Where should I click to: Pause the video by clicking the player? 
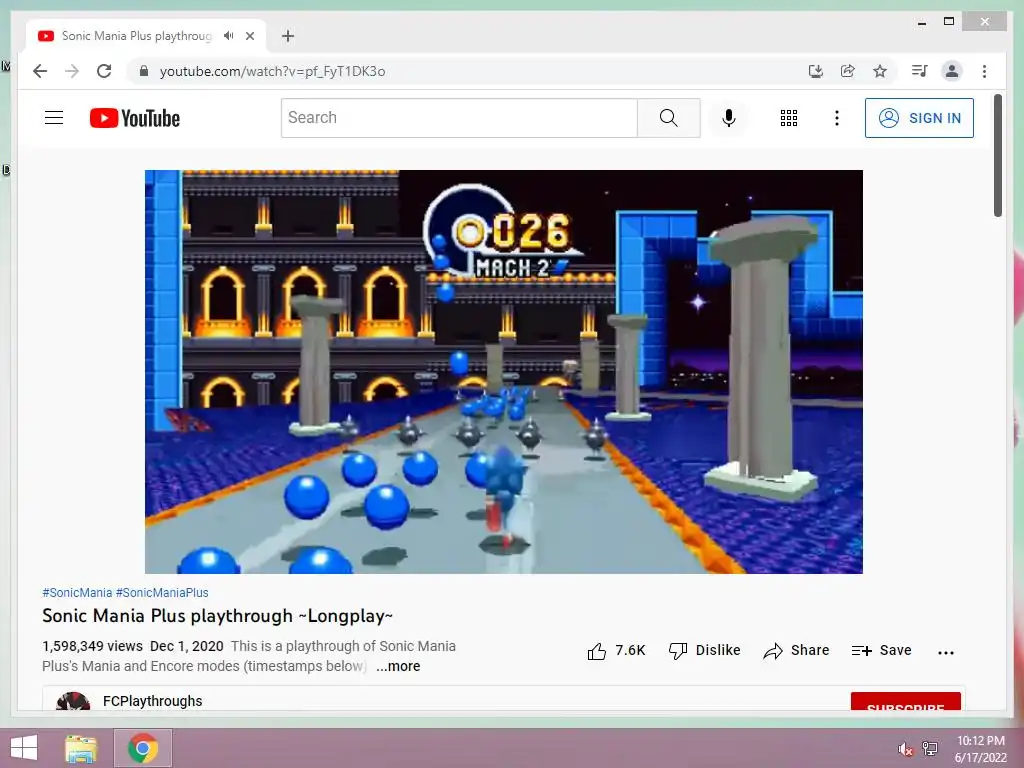(504, 372)
